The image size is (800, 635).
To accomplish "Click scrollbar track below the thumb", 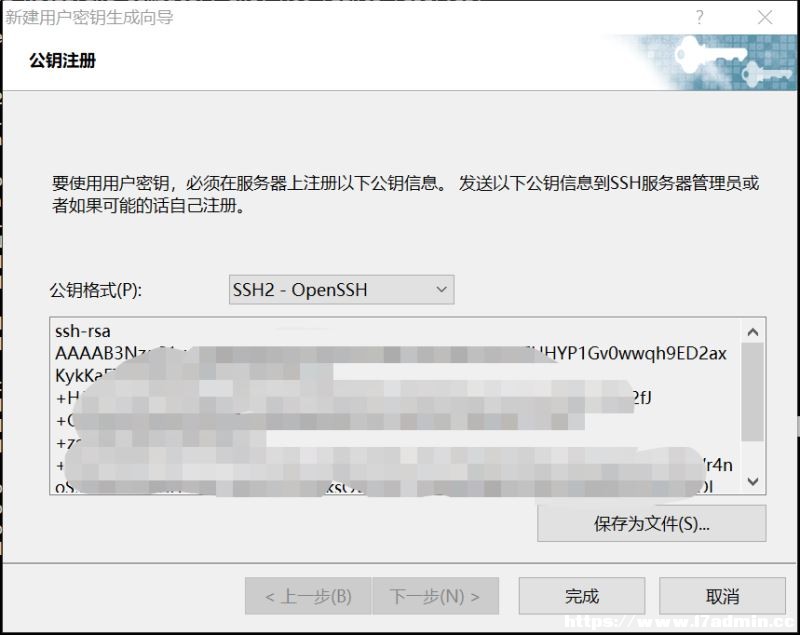I will tap(753, 455).
